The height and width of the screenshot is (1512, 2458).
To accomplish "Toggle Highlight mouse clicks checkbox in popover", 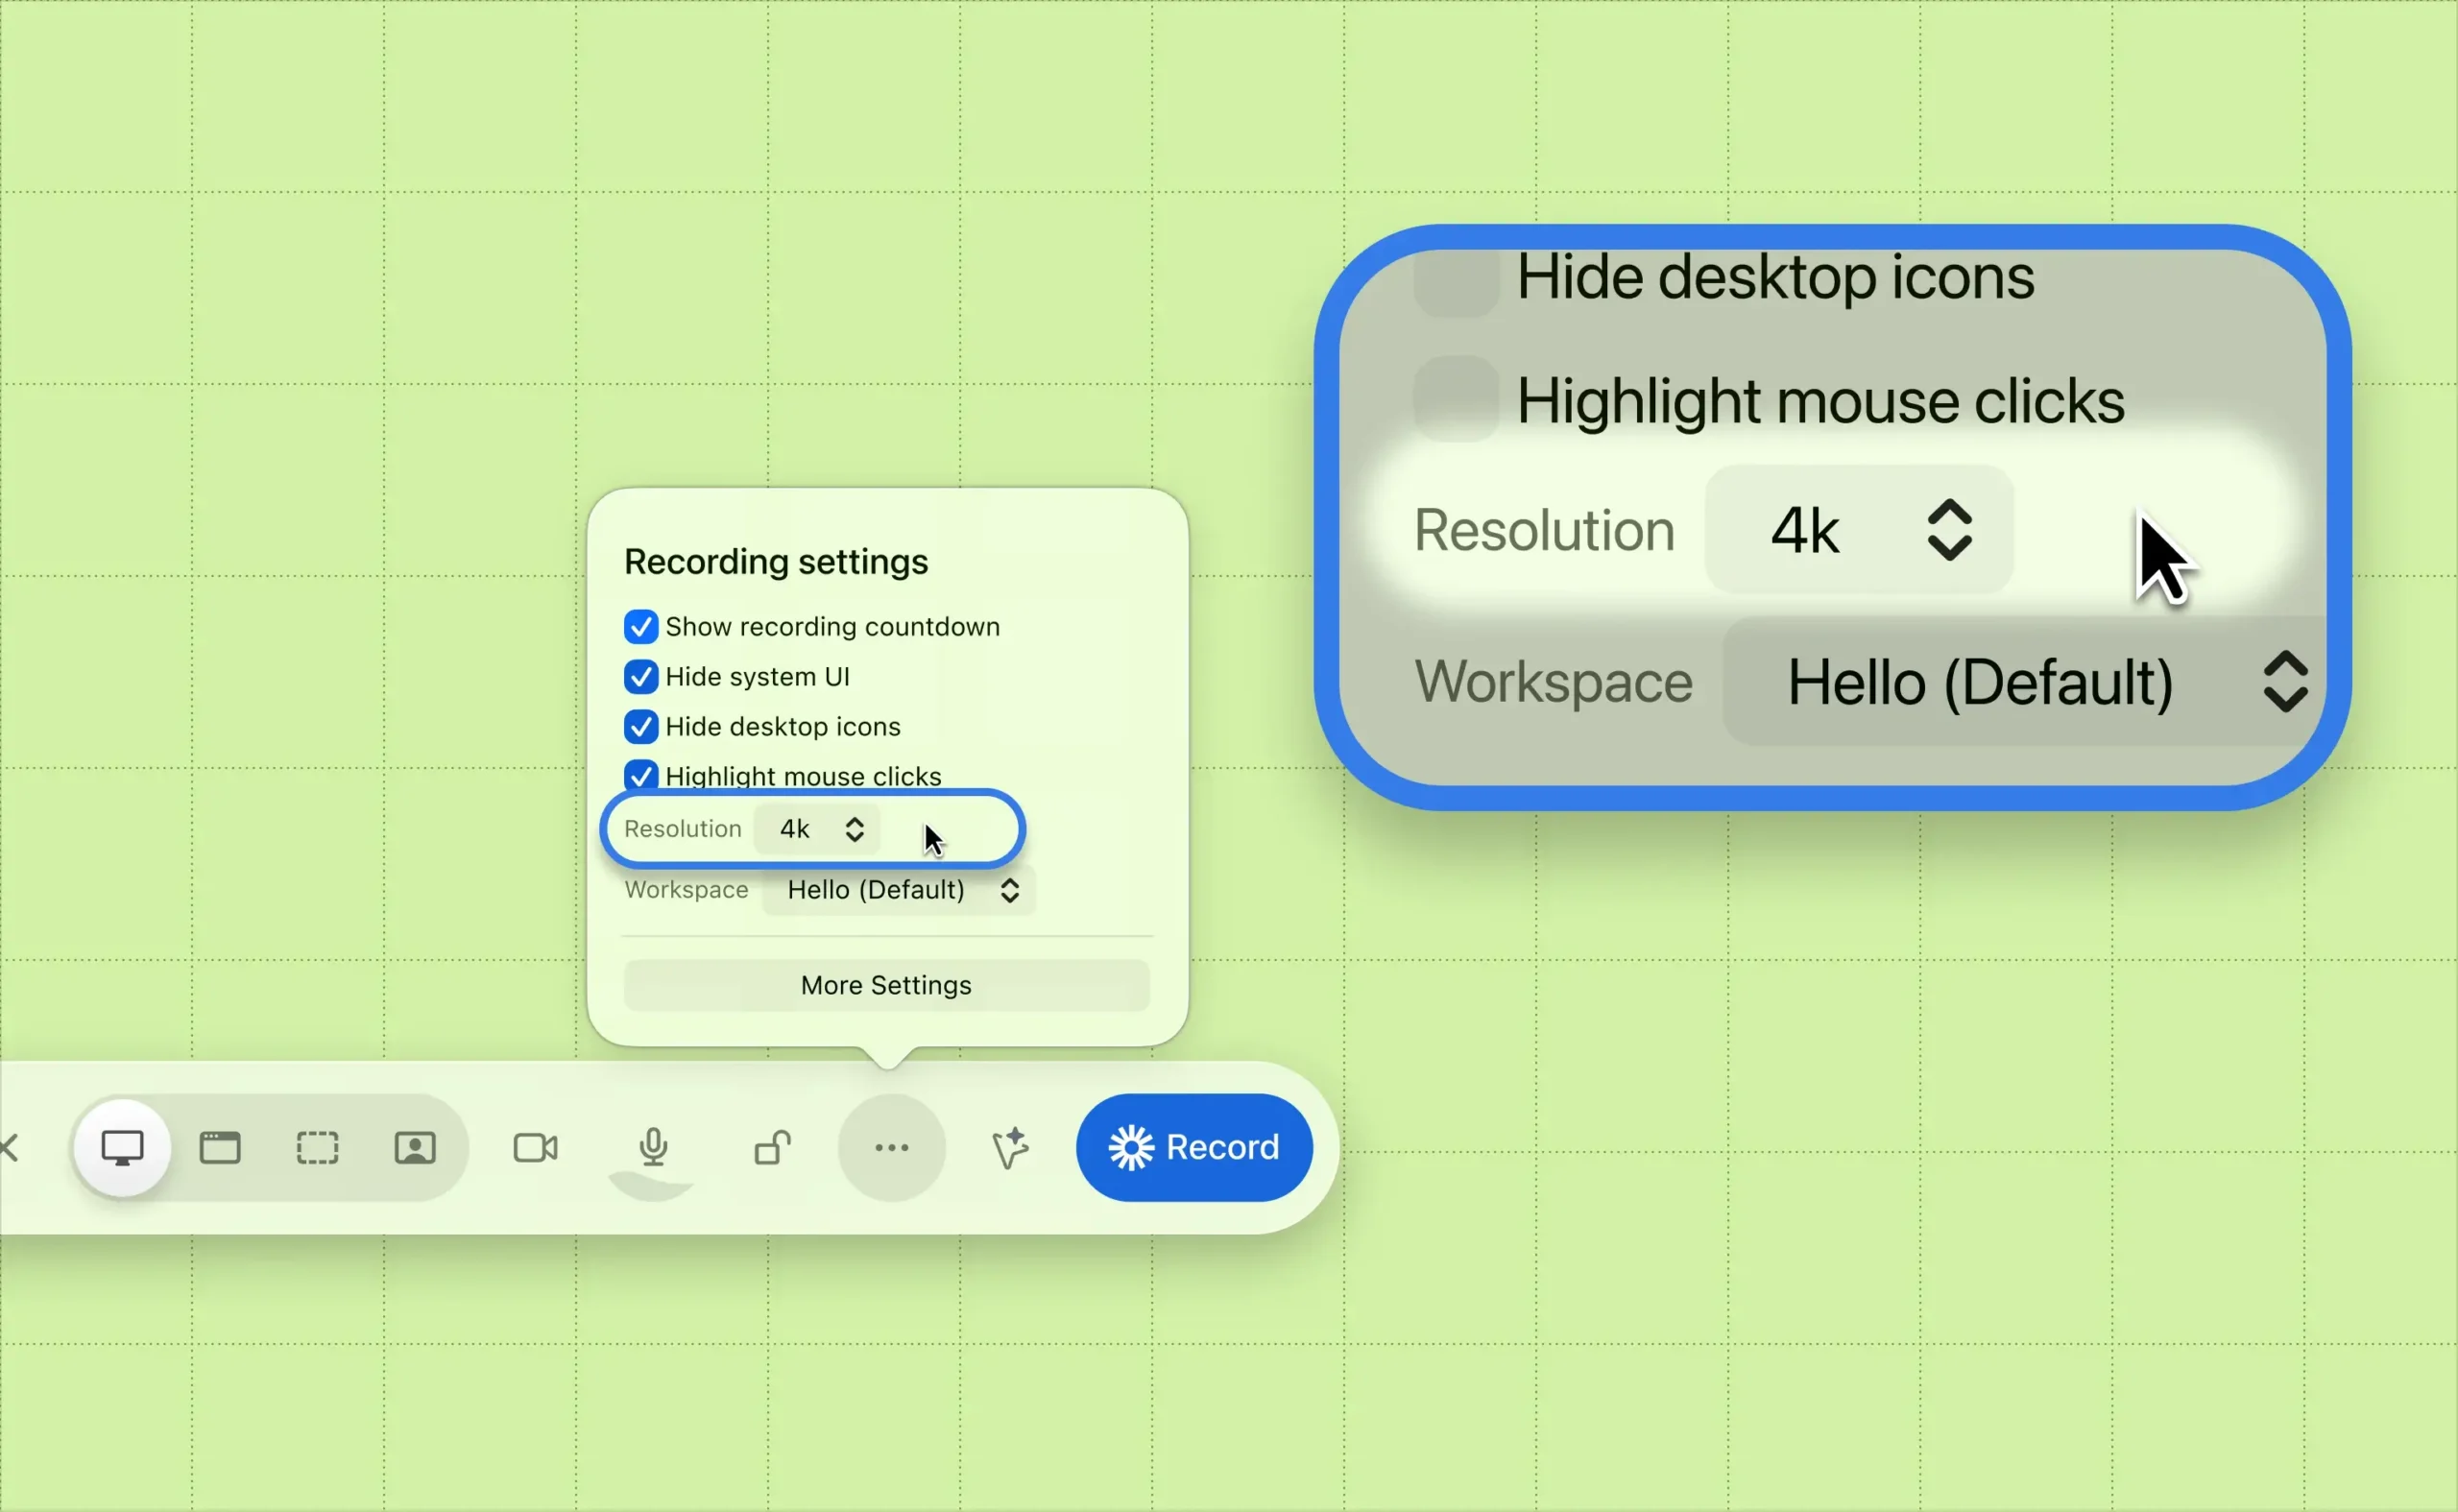I will pos(641,775).
